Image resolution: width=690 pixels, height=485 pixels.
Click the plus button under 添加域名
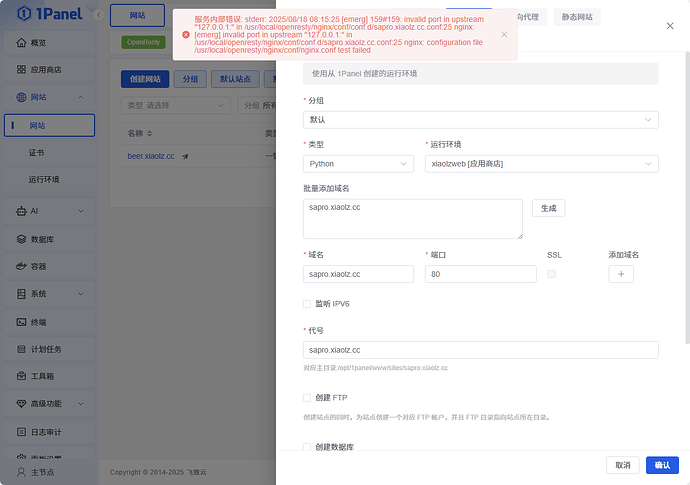point(621,274)
